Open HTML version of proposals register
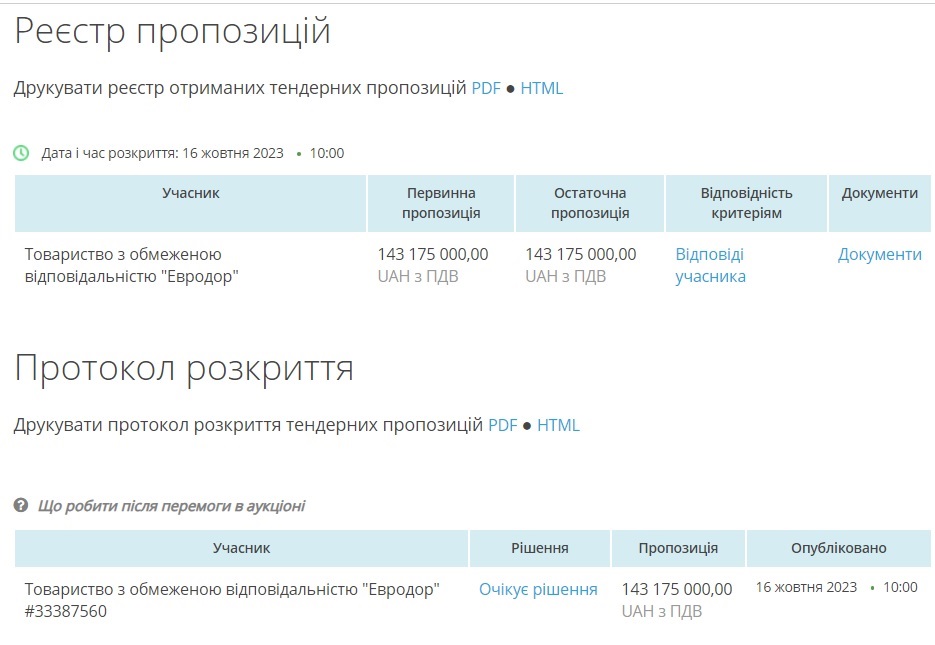935x645 pixels. pos(541,88)
